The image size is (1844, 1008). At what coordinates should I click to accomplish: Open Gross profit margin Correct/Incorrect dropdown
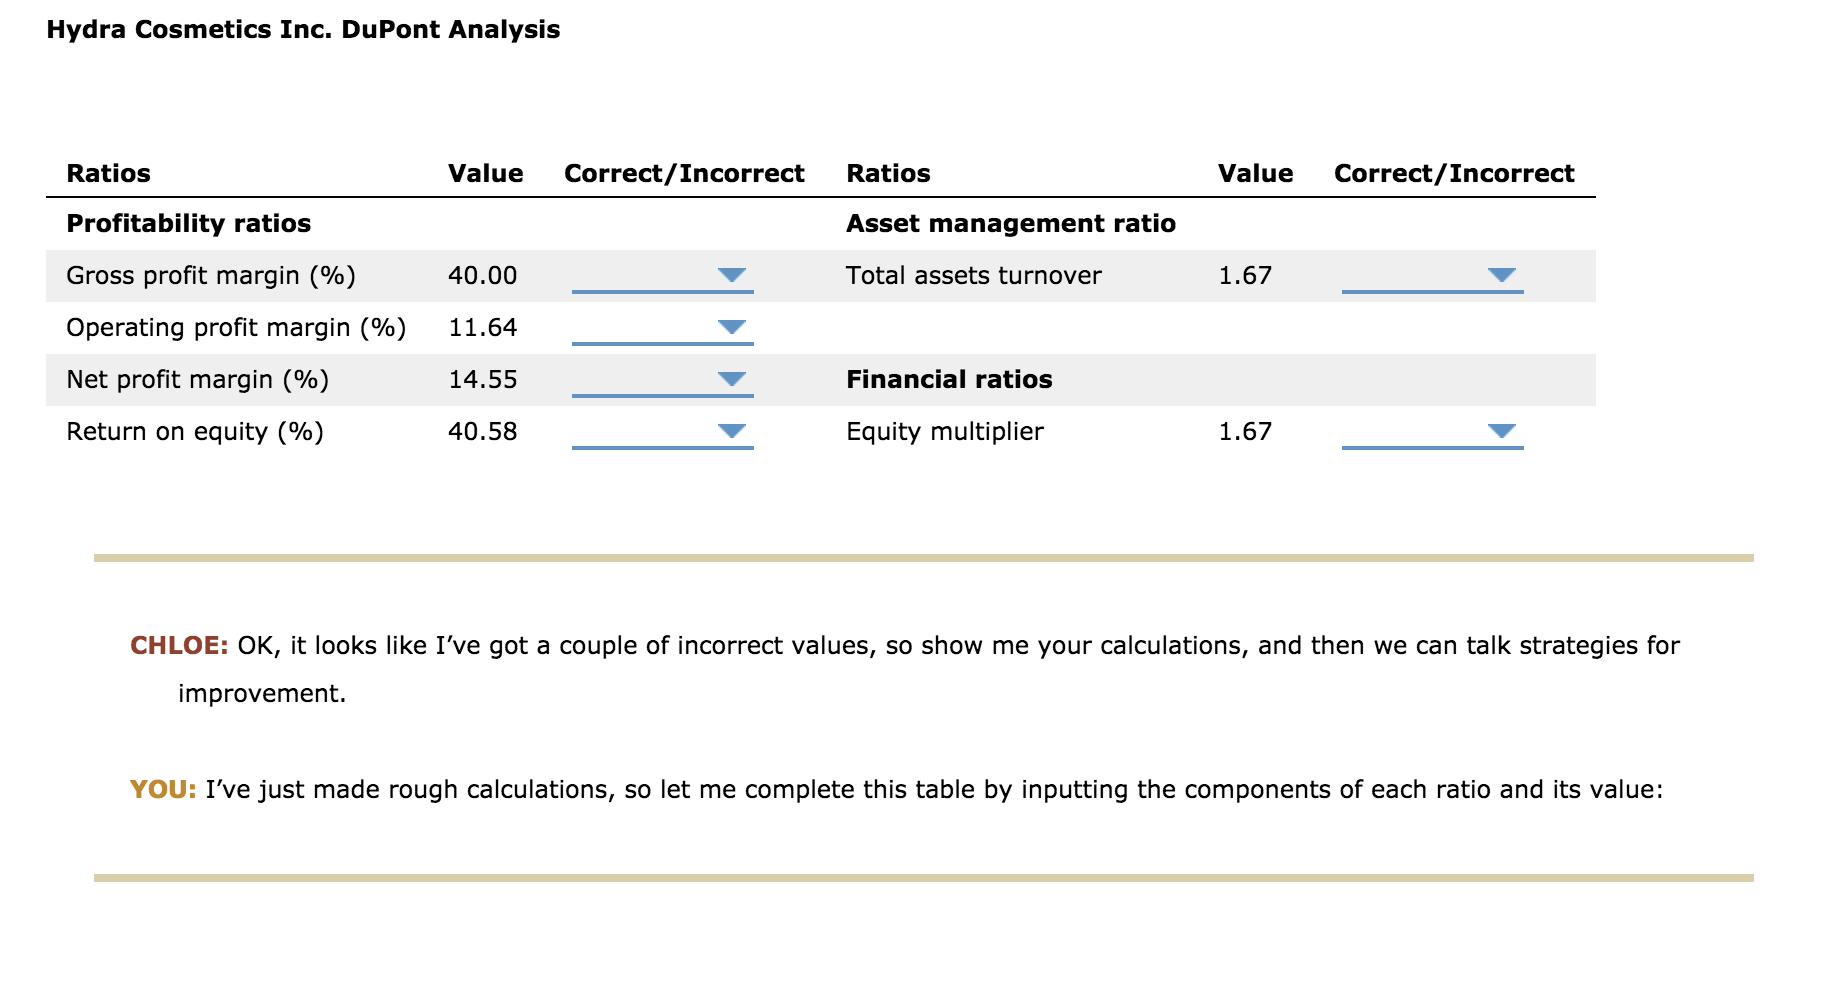pos(662,275)
